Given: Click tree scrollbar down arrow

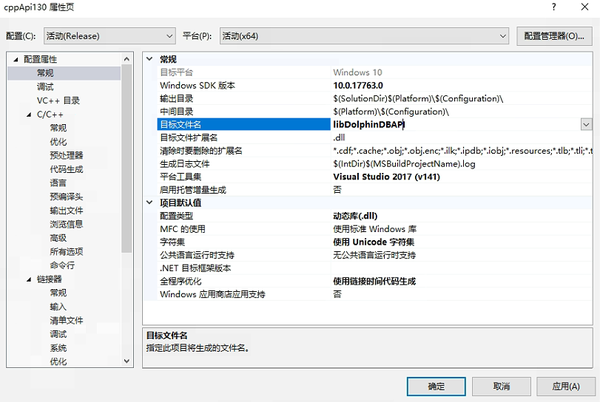Looking at the screenshot, I should point(127,361).
